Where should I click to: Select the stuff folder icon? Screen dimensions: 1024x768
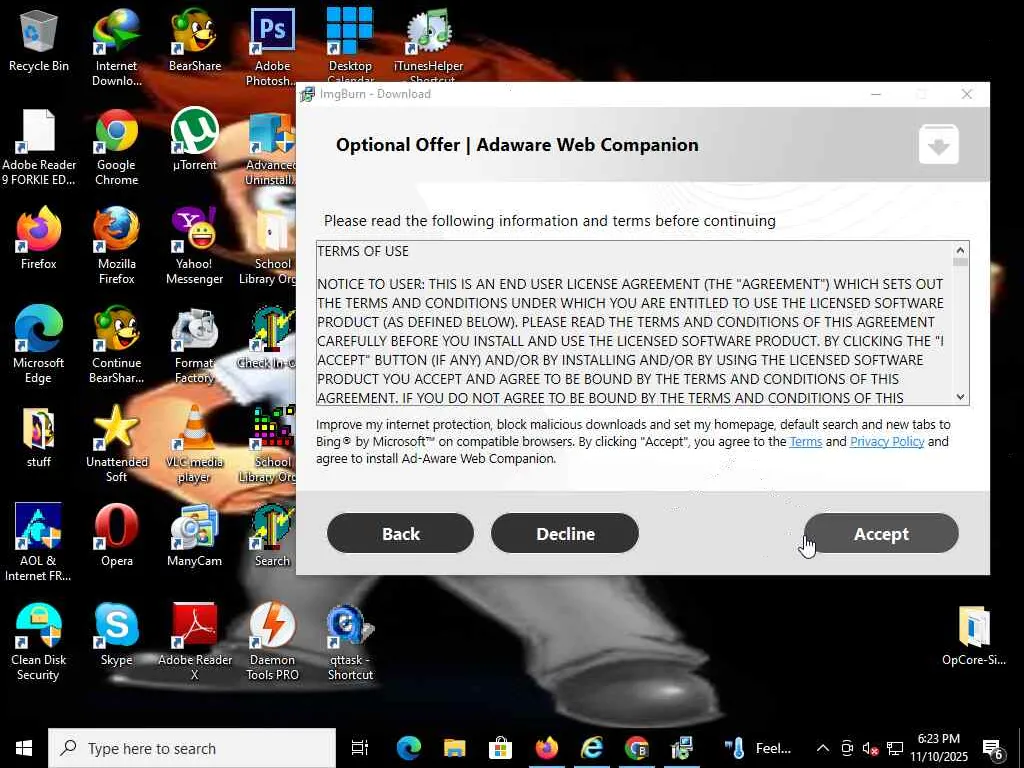[x=39, y=436]
